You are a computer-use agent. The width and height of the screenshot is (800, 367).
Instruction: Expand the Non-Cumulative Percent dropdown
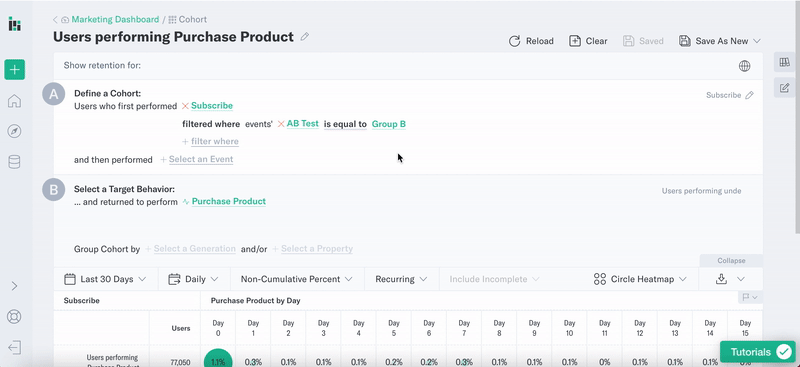coord(296,279)
